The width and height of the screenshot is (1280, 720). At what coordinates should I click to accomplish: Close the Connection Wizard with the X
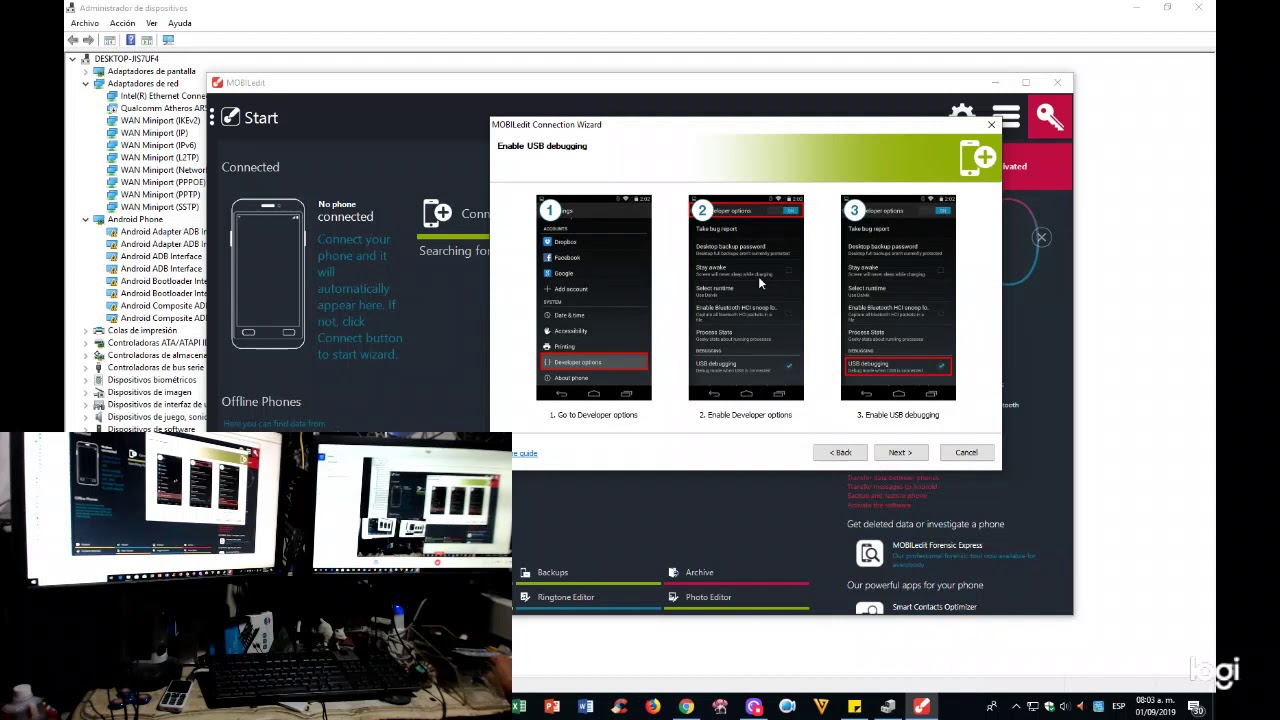point(991,125)
